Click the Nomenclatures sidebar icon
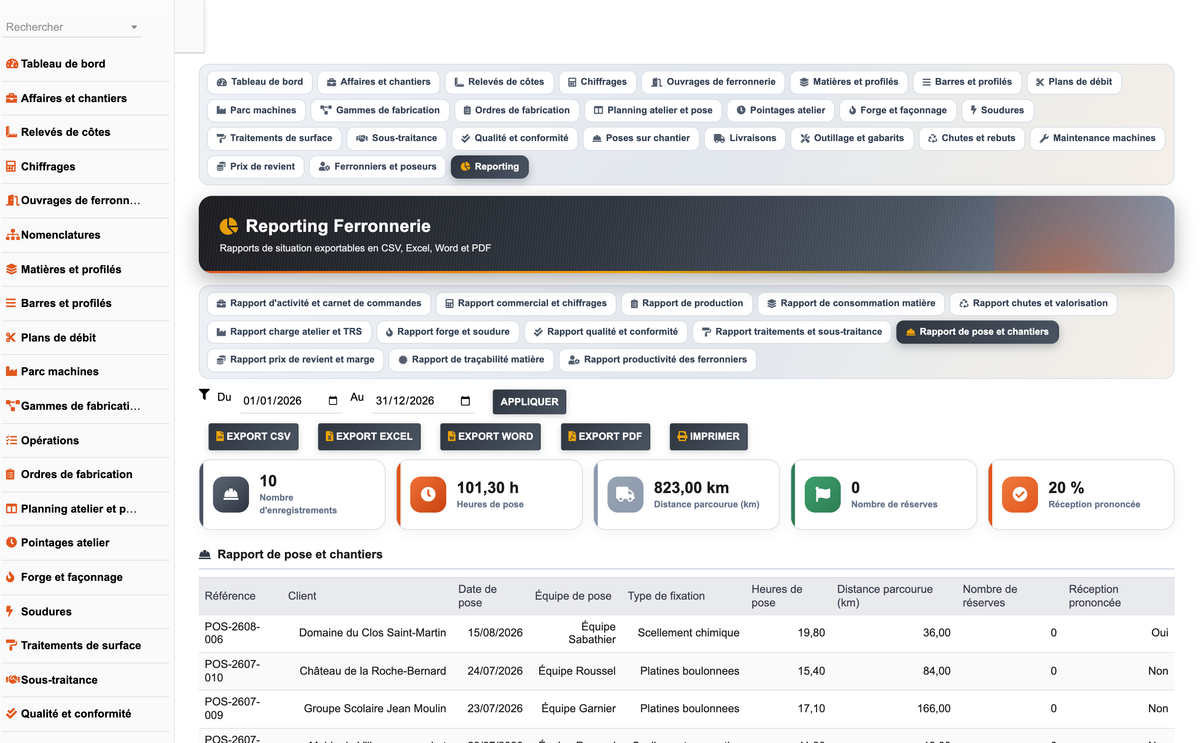 click(x=12, y=235)
